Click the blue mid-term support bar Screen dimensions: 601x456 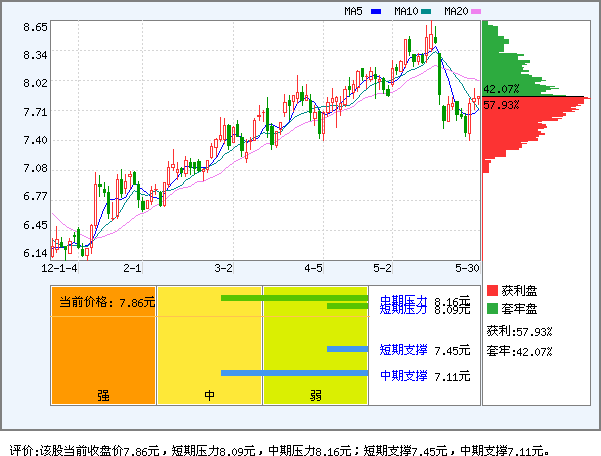[x=294, y=373]
